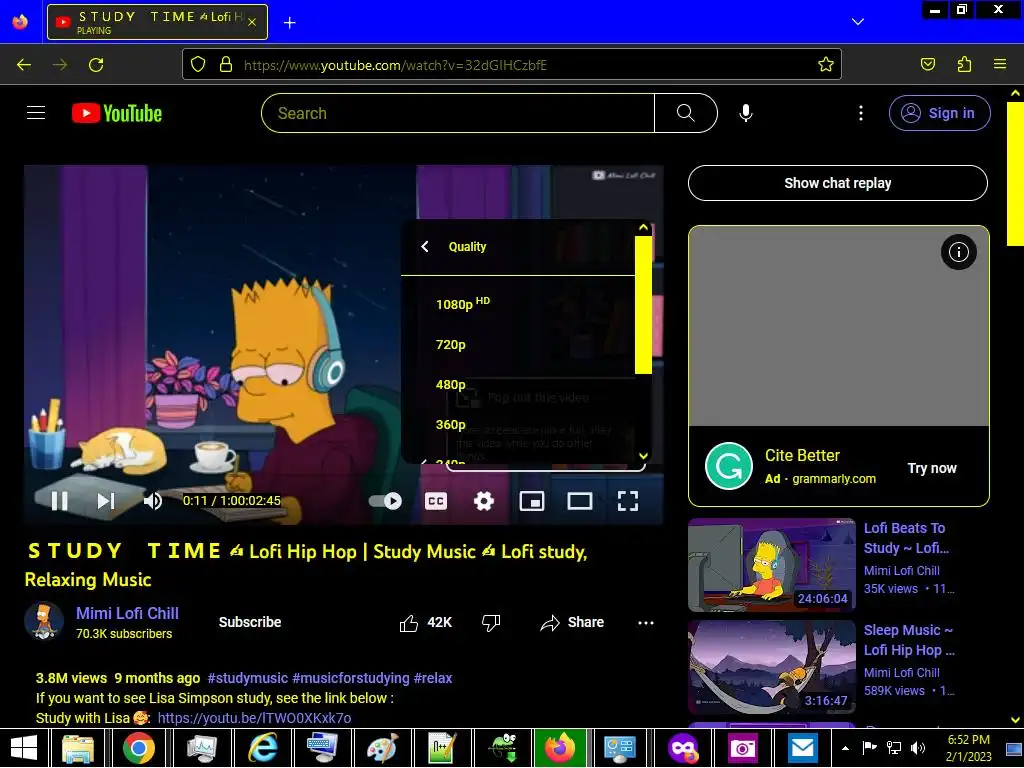Go back in Firefox
Image resolution: width=1024 pixels, height=768 pixels.
24,65
